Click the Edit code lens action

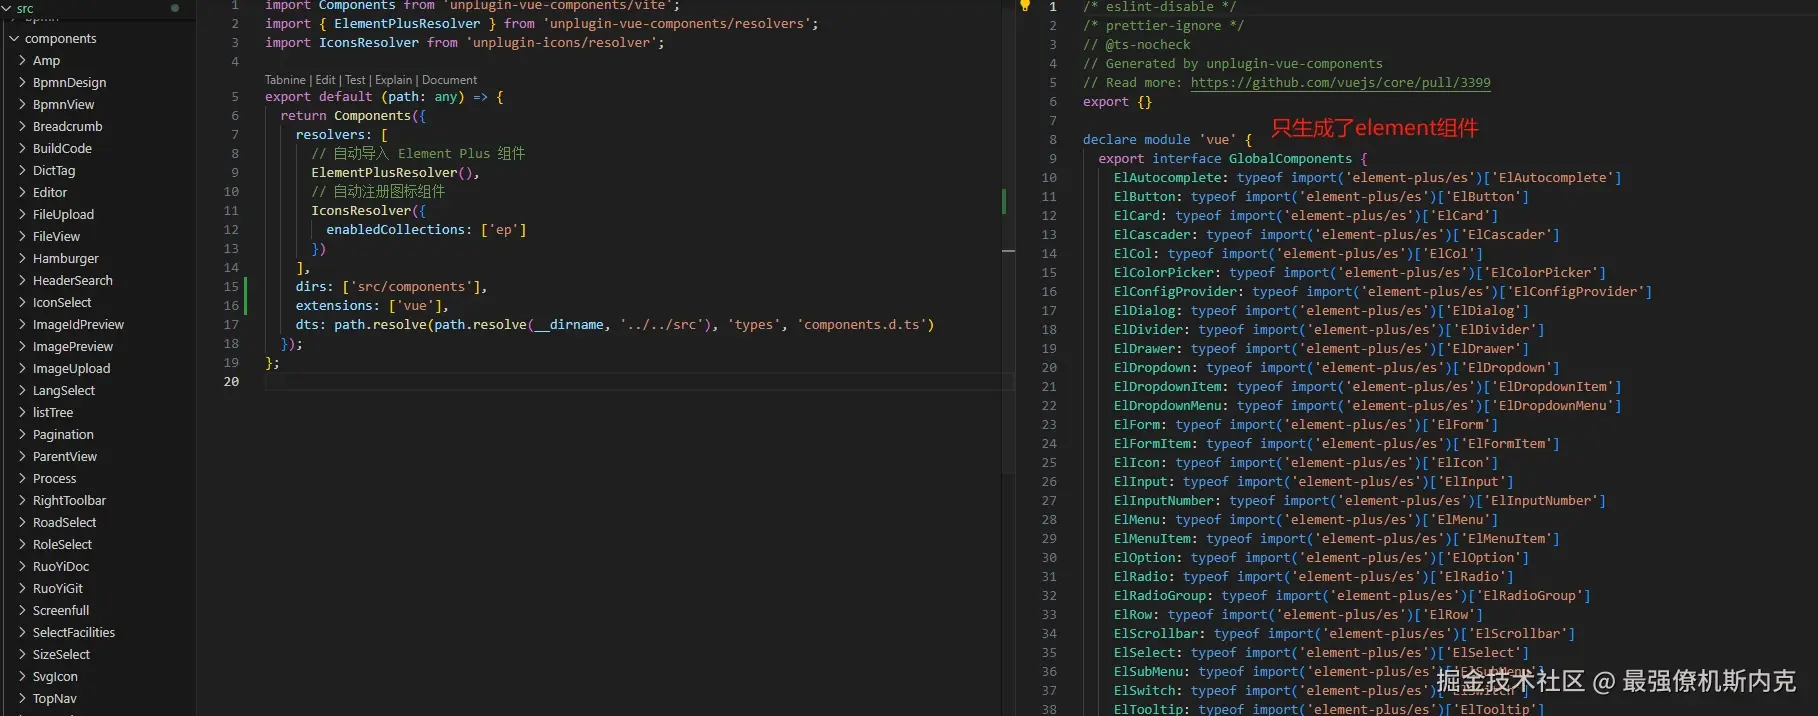click(325, 80)
